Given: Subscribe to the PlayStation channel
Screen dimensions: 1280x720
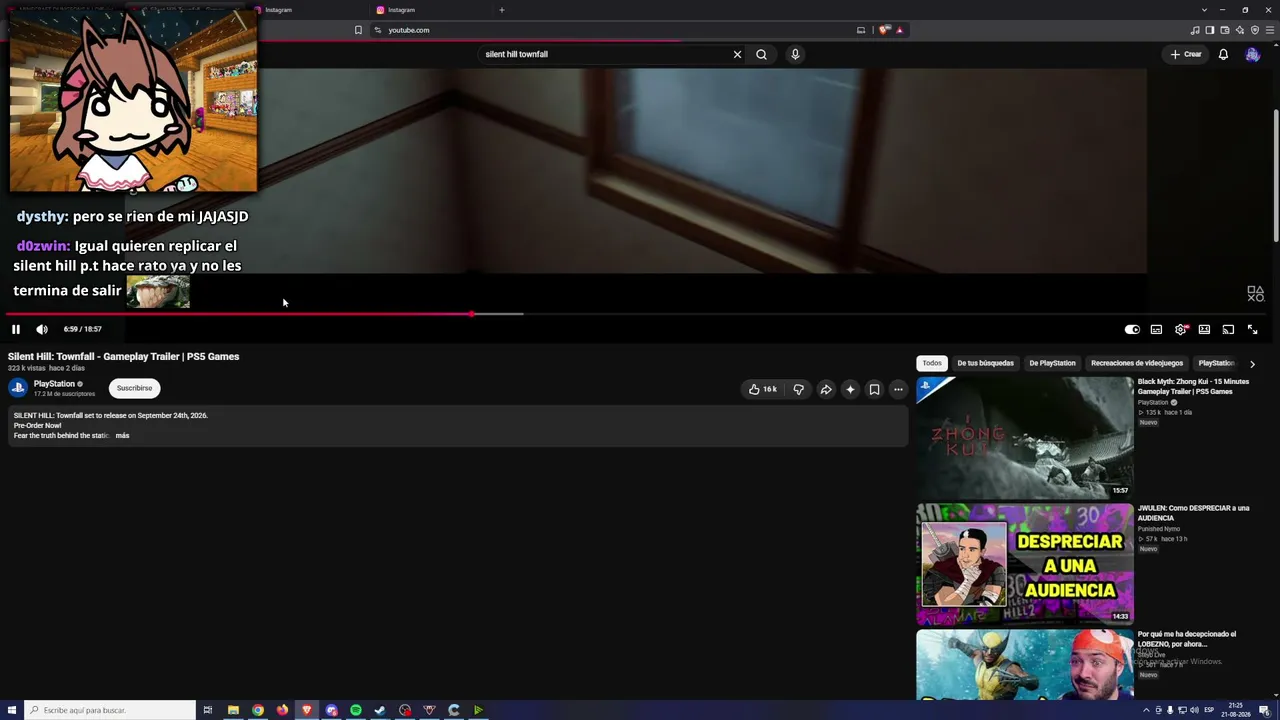Looking at the screenshot, I should coord(134,388).
